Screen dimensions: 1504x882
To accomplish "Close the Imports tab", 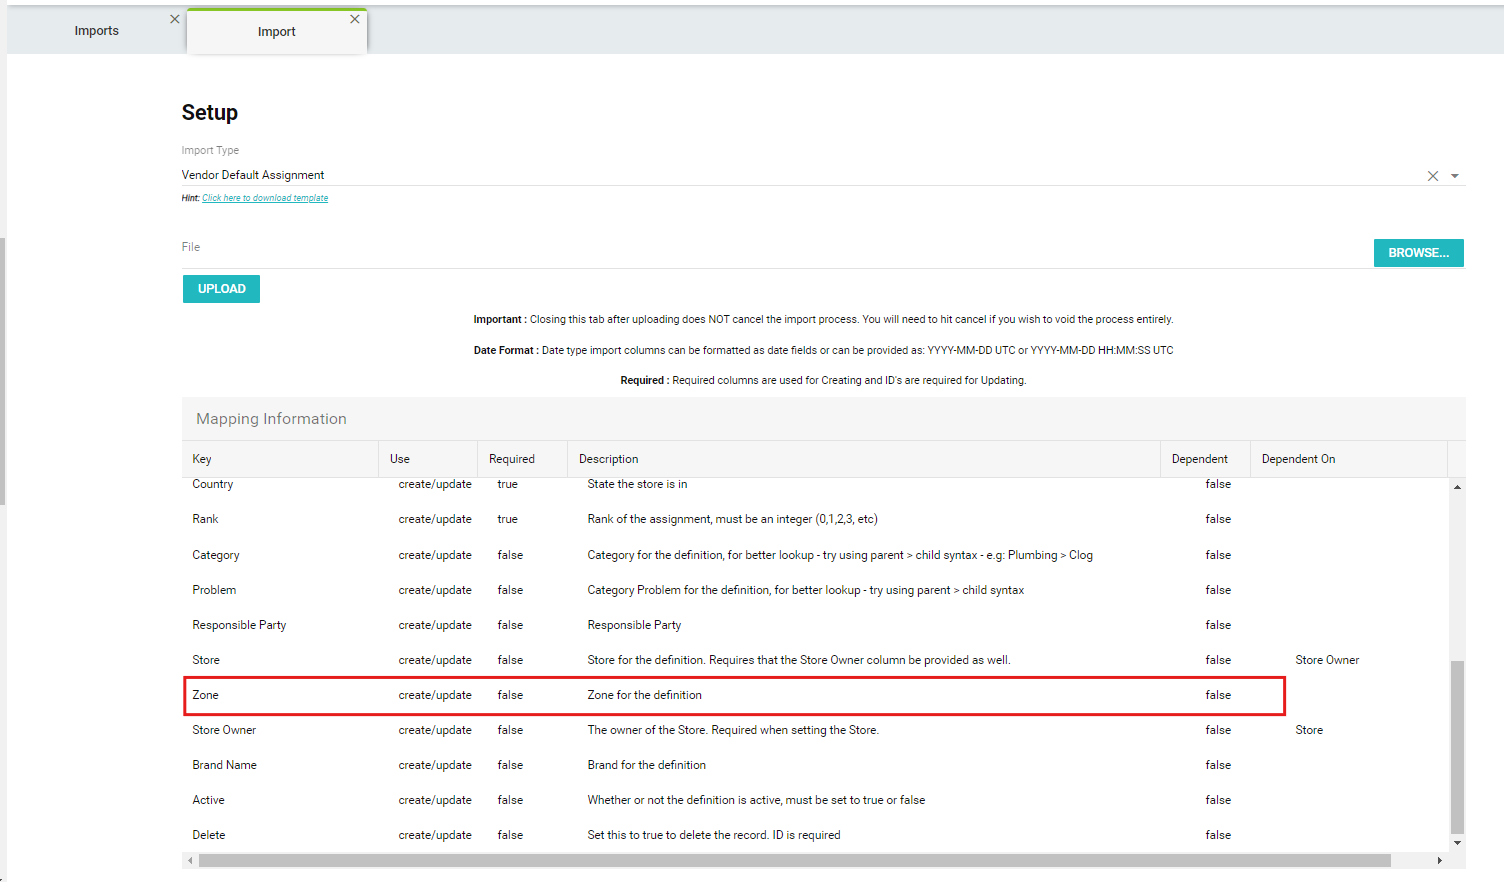I will click(175, 19).
